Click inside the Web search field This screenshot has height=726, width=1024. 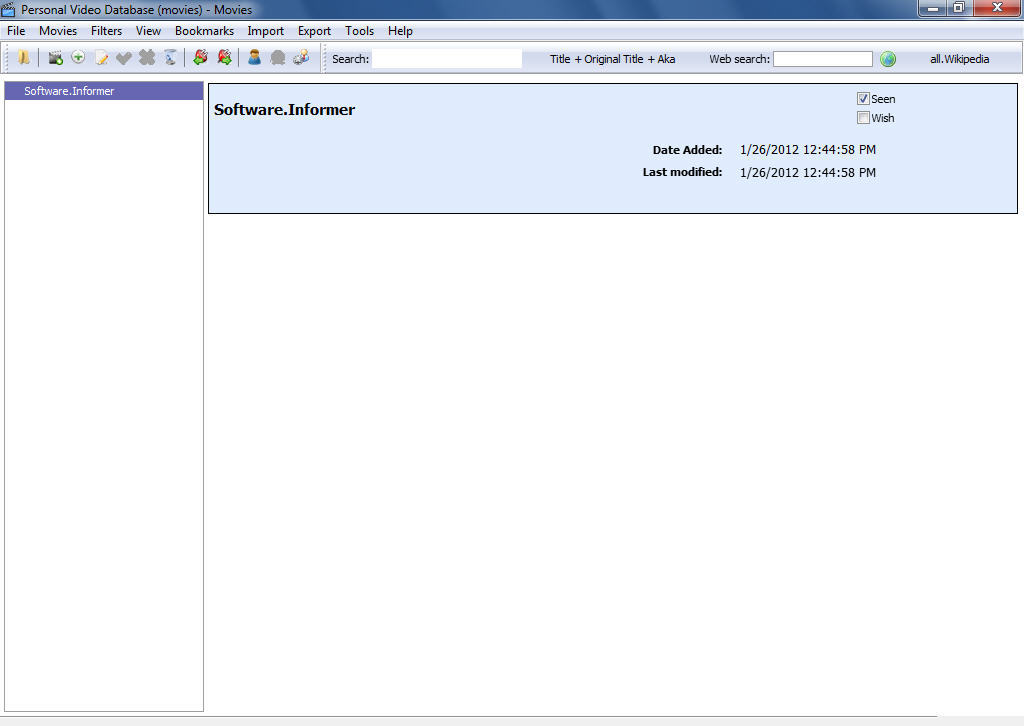tap(822, 58)
